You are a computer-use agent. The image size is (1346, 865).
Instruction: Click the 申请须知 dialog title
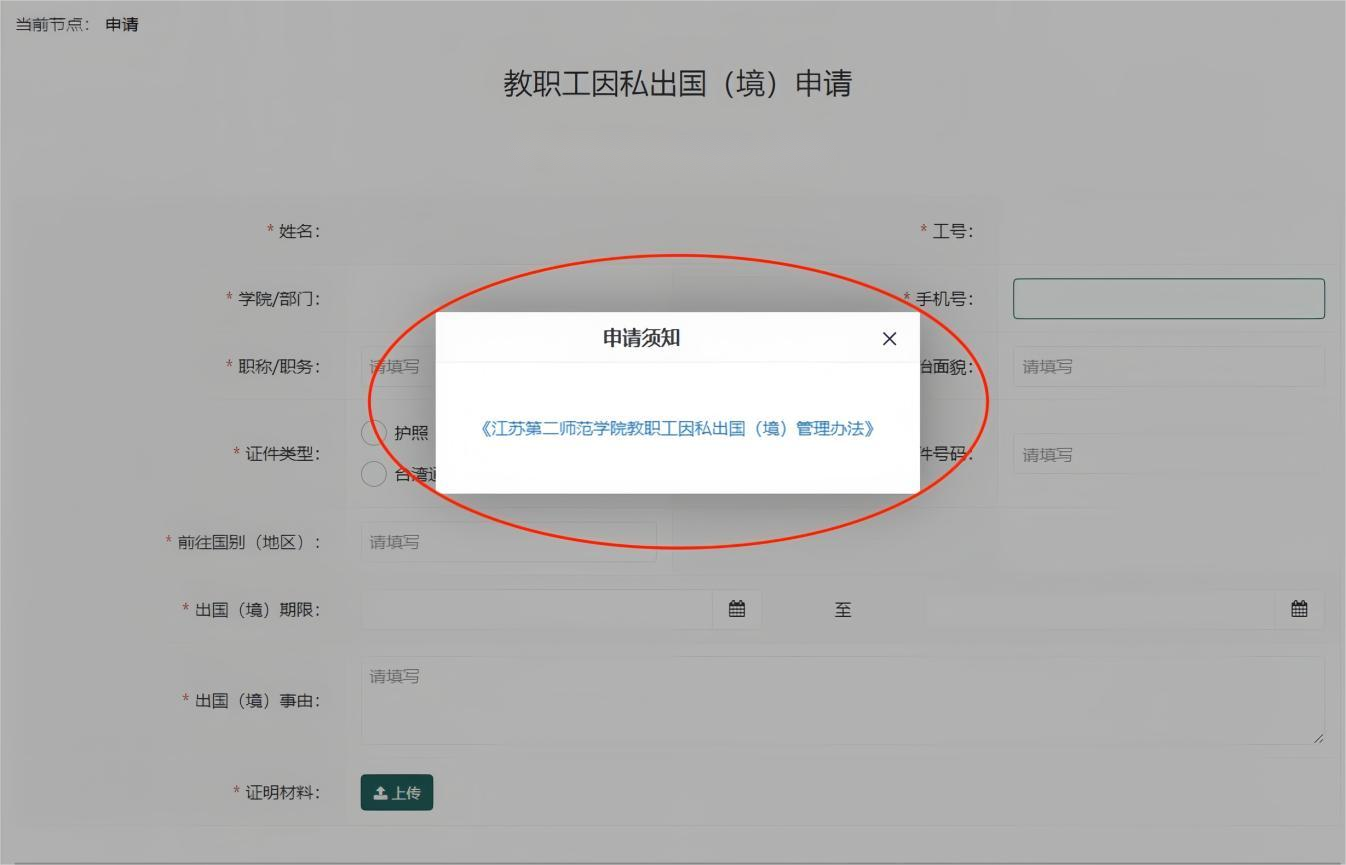pyautogui.click(x=641, y=338)
